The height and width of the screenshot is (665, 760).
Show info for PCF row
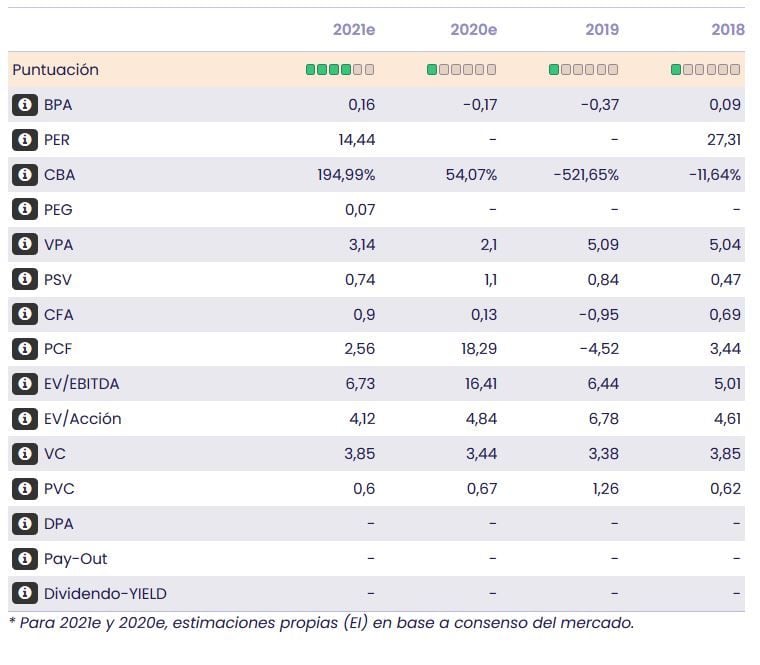click(x=24, y=350)
